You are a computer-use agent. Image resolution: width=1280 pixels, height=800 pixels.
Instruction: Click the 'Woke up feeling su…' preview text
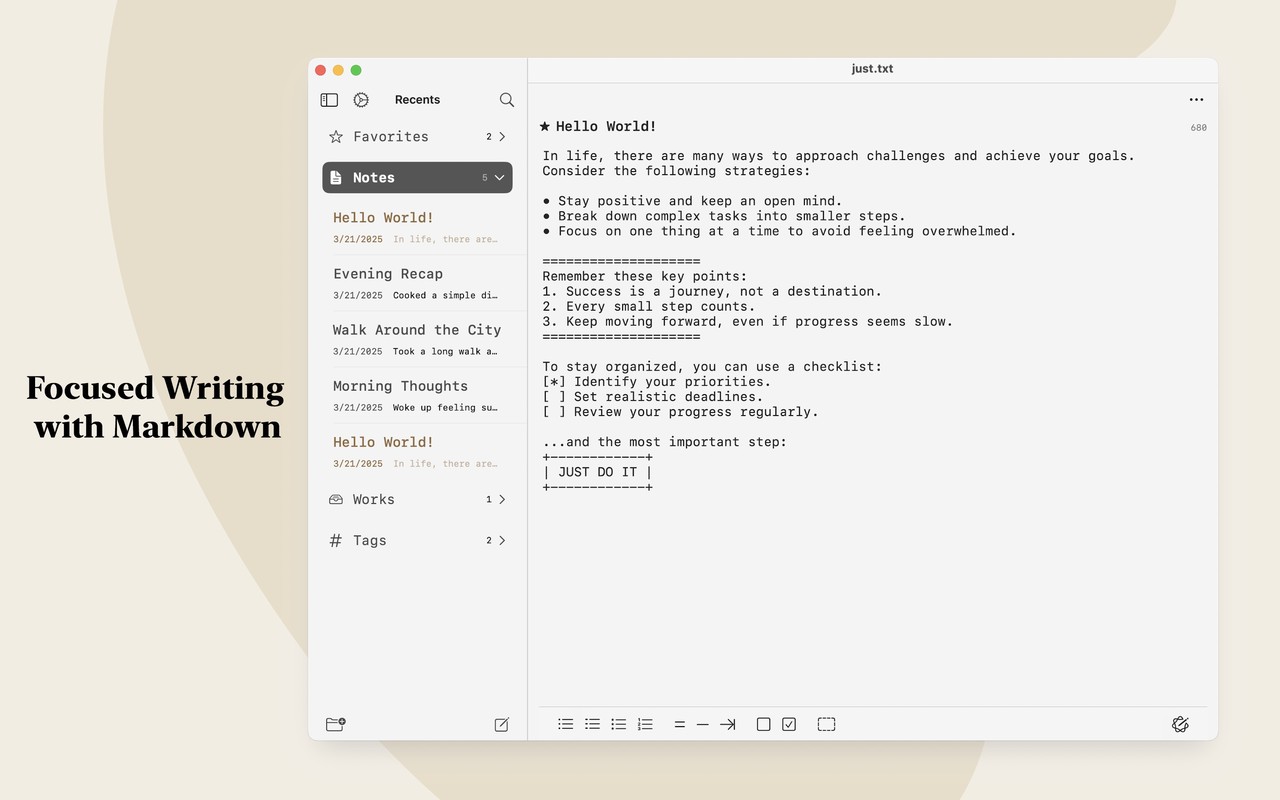pyautogui.click(x=445, y=408)
